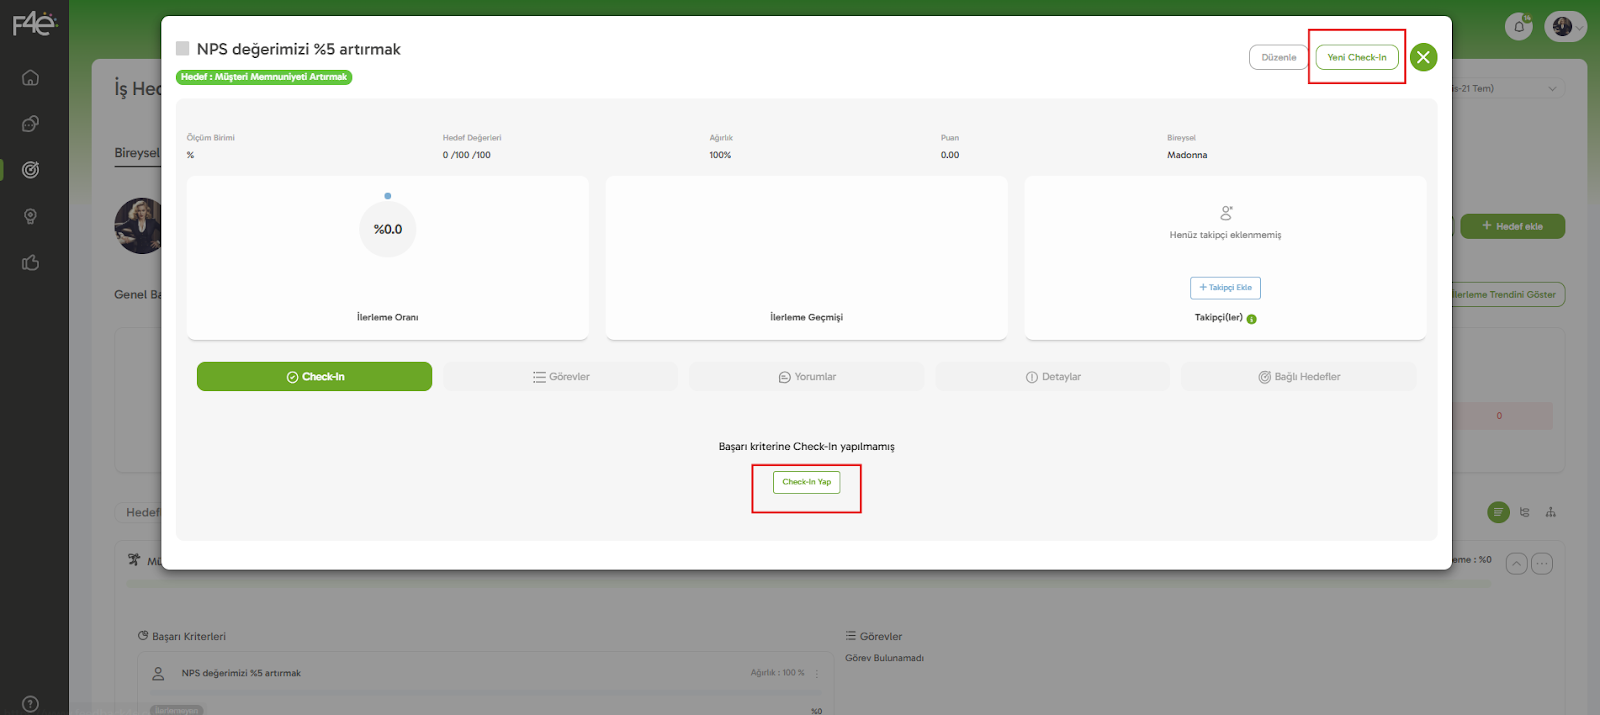This screenshot has width=1600, height=715.
Task: Open notifications bell icon
Action: (x=1518, y=26)
